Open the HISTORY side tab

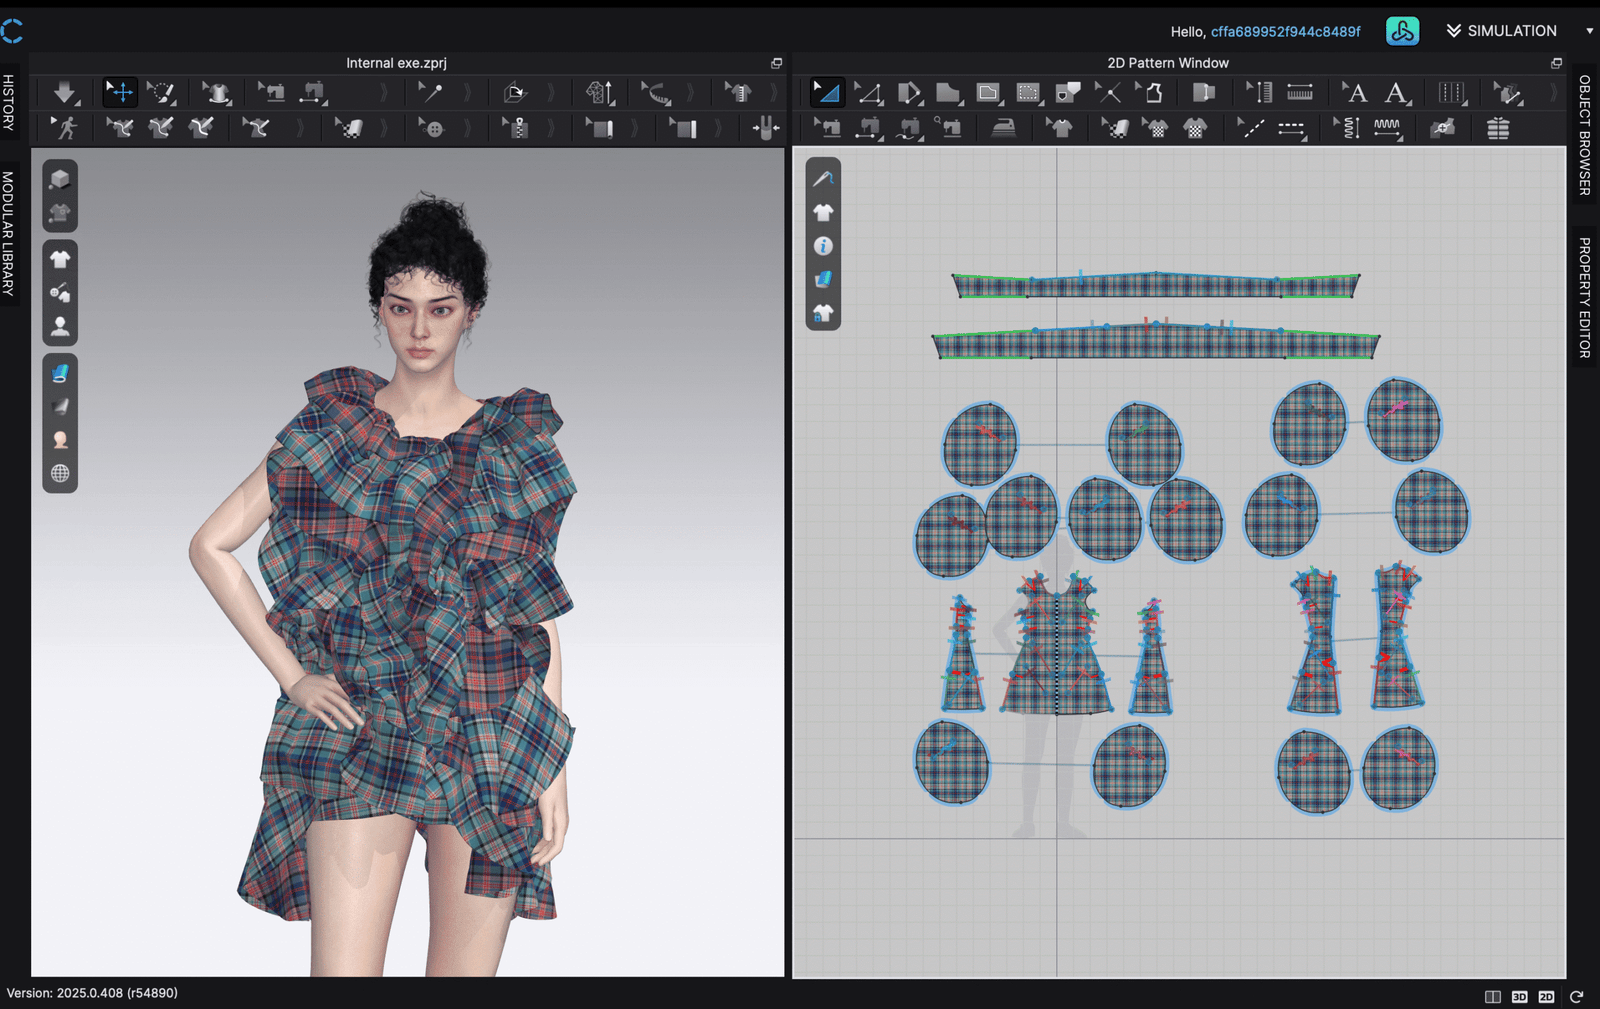point(9,102)
